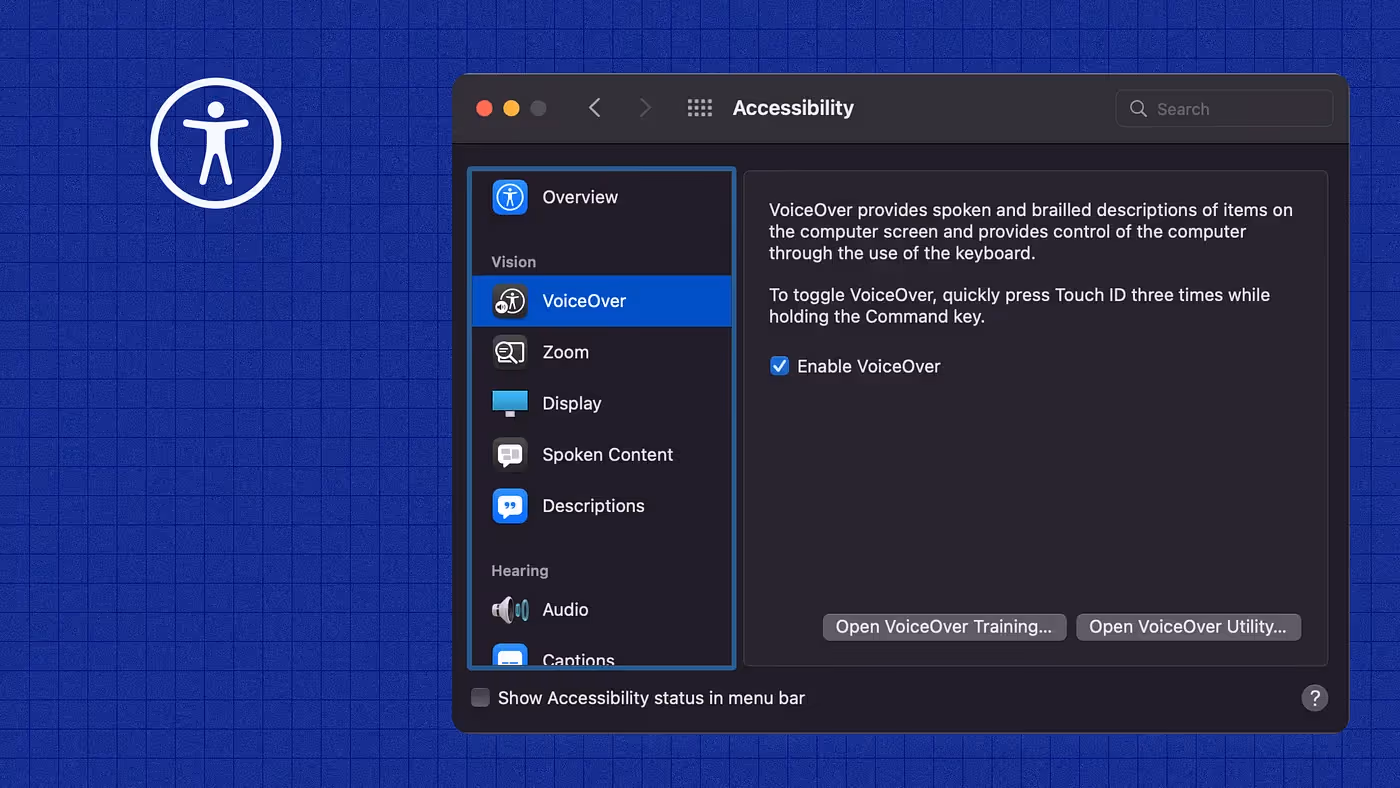Open help with the question mark button

point(1314,698)
